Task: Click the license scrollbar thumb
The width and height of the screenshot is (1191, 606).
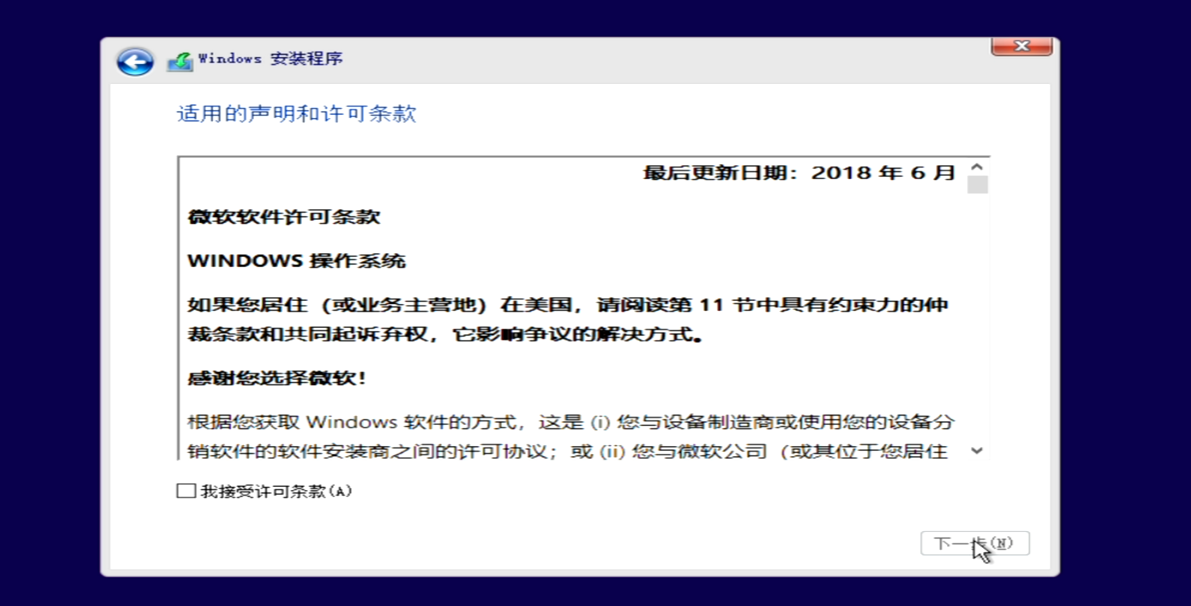Action: [977, 185]
